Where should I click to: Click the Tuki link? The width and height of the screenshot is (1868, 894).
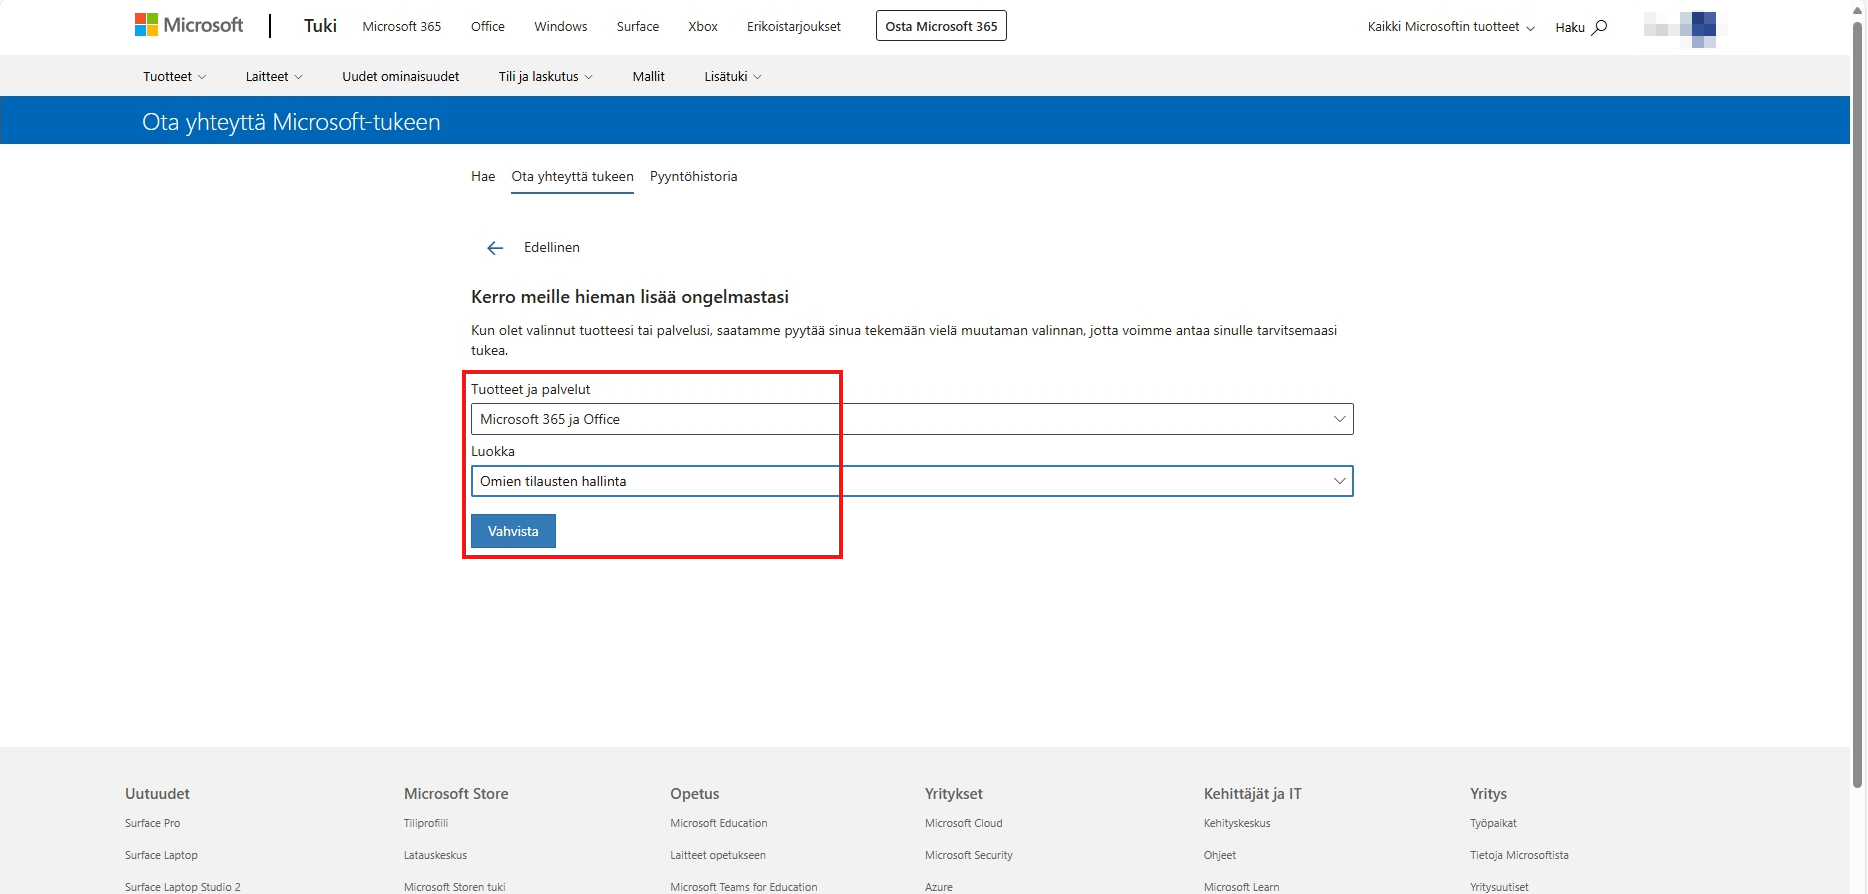point(320,25)
